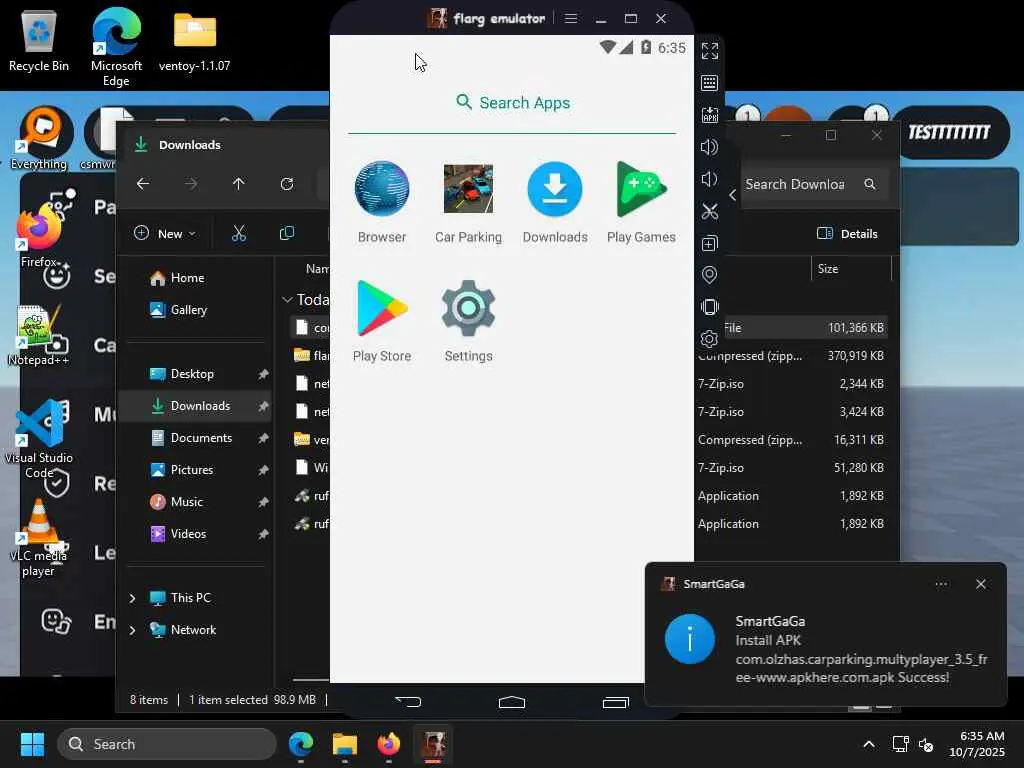Expand the Network tree node
Image resolution: width=1024 pixels, height=768 pixels.
coord(133,630)
